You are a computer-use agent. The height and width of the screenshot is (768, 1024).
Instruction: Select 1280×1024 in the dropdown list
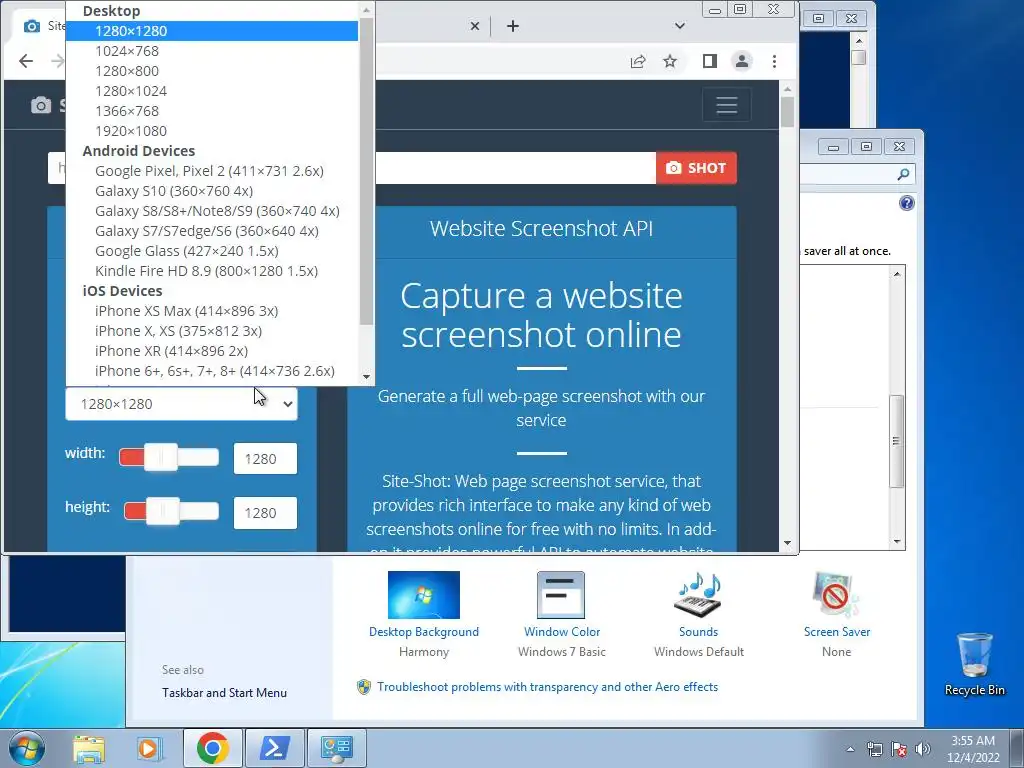coord(212,91)
